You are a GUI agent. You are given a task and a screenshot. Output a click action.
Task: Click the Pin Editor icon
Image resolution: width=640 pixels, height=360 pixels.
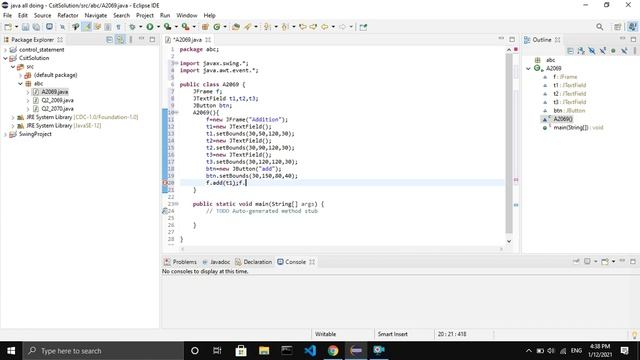363,27
